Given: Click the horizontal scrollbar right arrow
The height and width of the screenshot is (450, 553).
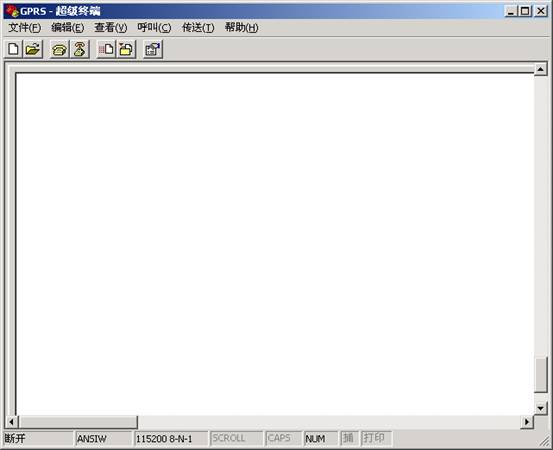Looking at the screenshot, I should click(x=527, y=421).
